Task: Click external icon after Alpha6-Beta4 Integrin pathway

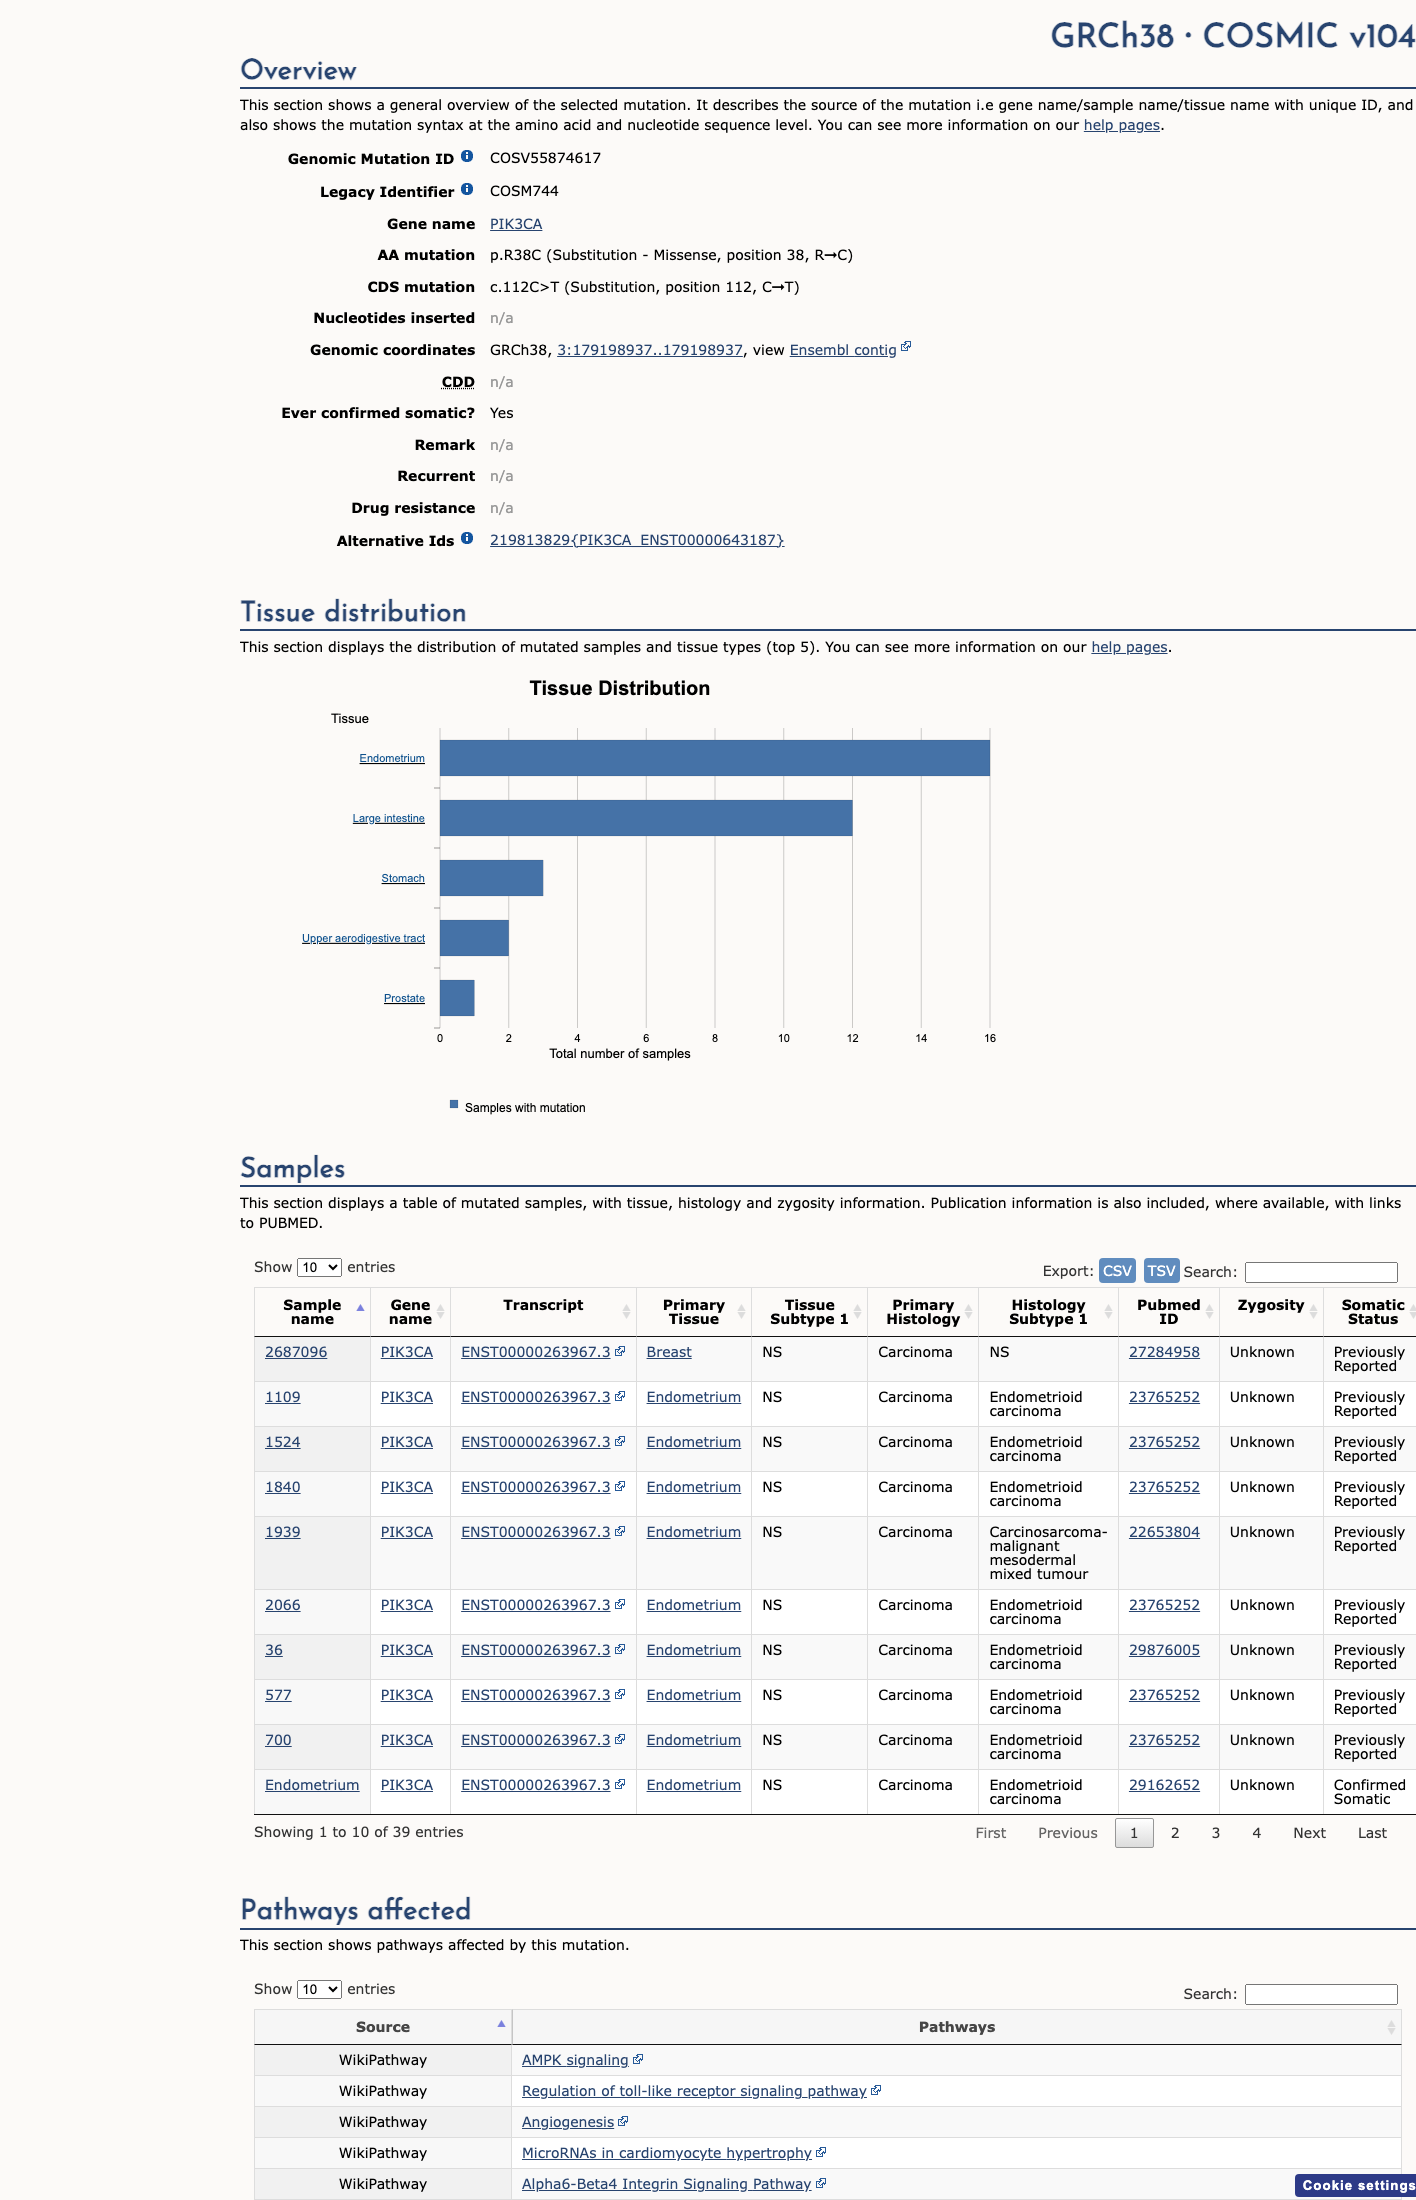Action: (x=821, y=2183)
